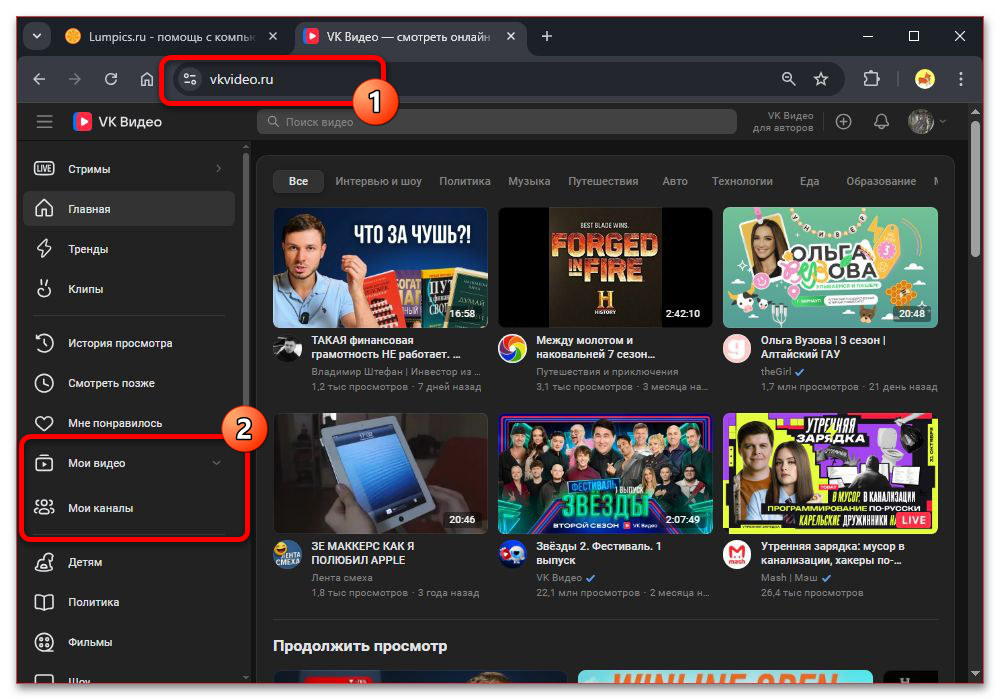Open the browser three-dot menu
The height and width of the screenshot is (700, 1000).
click(x=960, y=79)
